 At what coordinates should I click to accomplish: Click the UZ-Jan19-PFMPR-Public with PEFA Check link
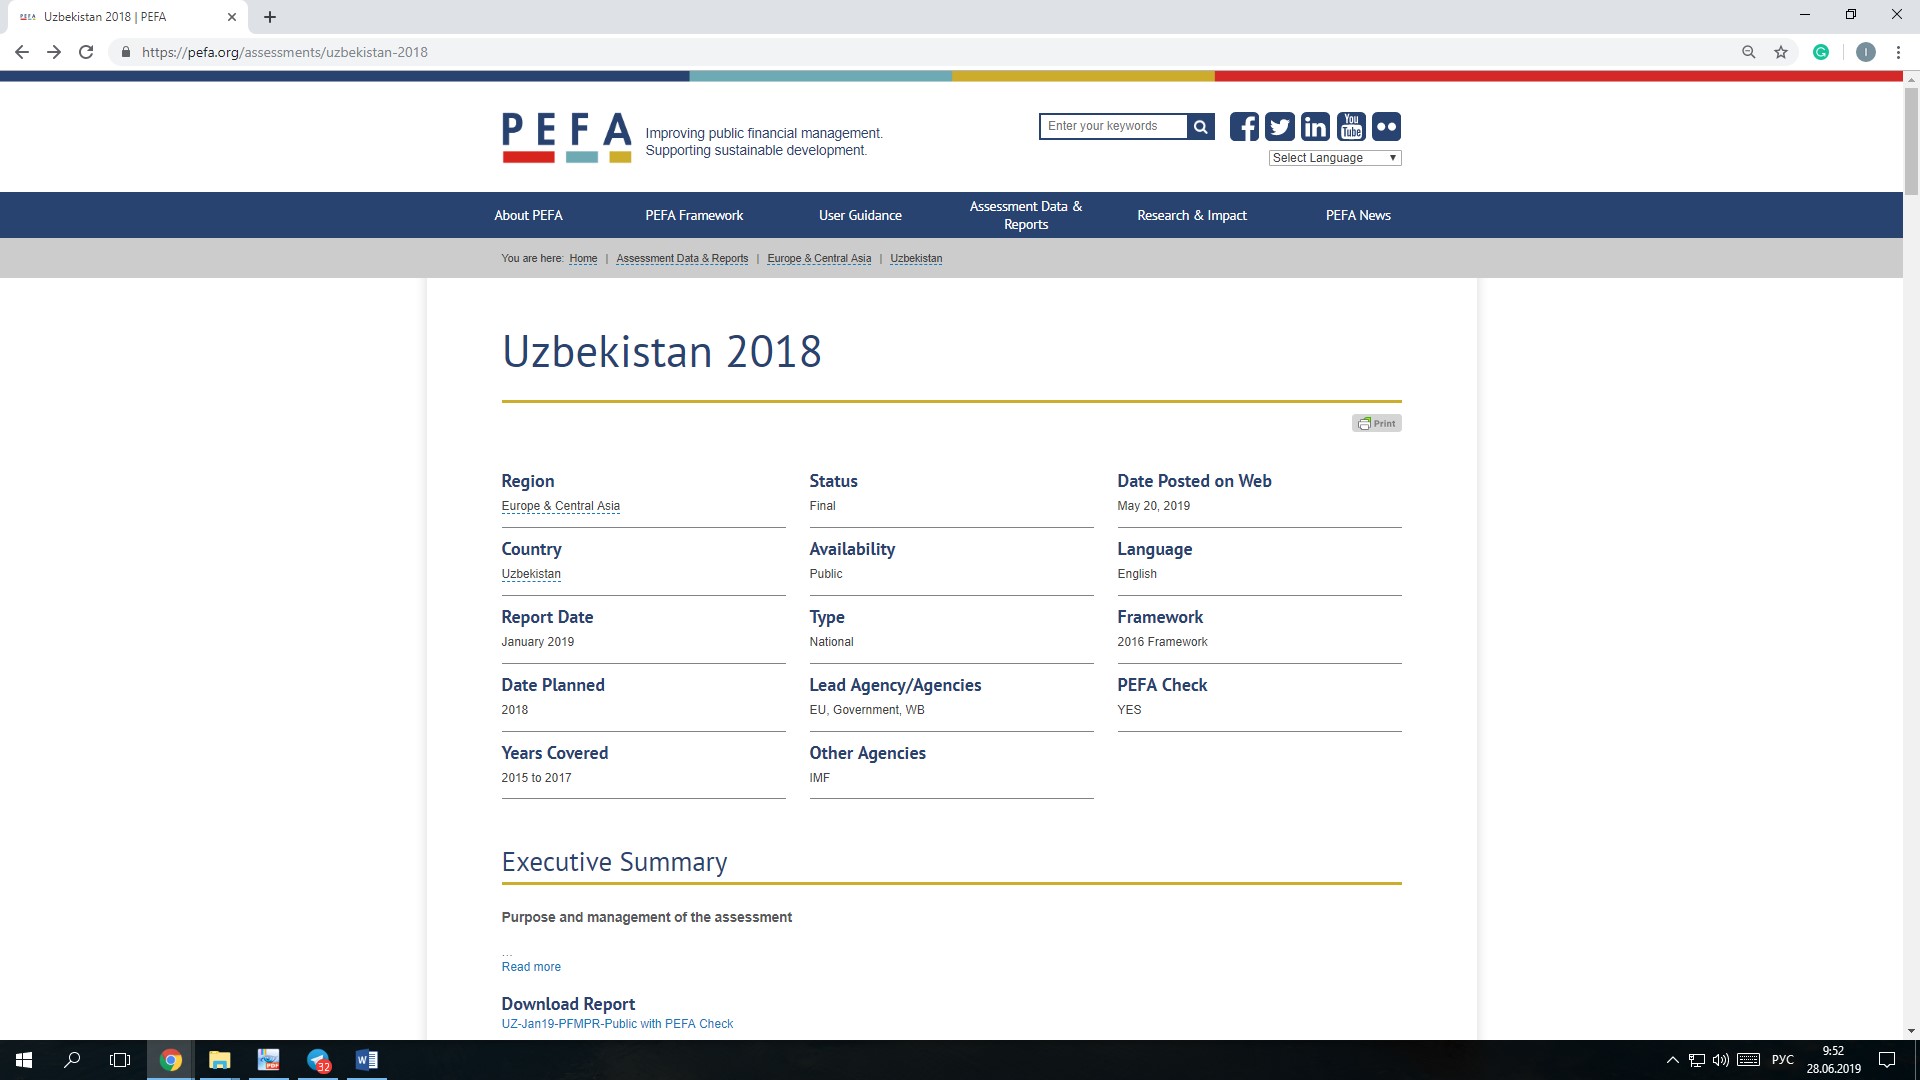click(x=616, y=1023)
